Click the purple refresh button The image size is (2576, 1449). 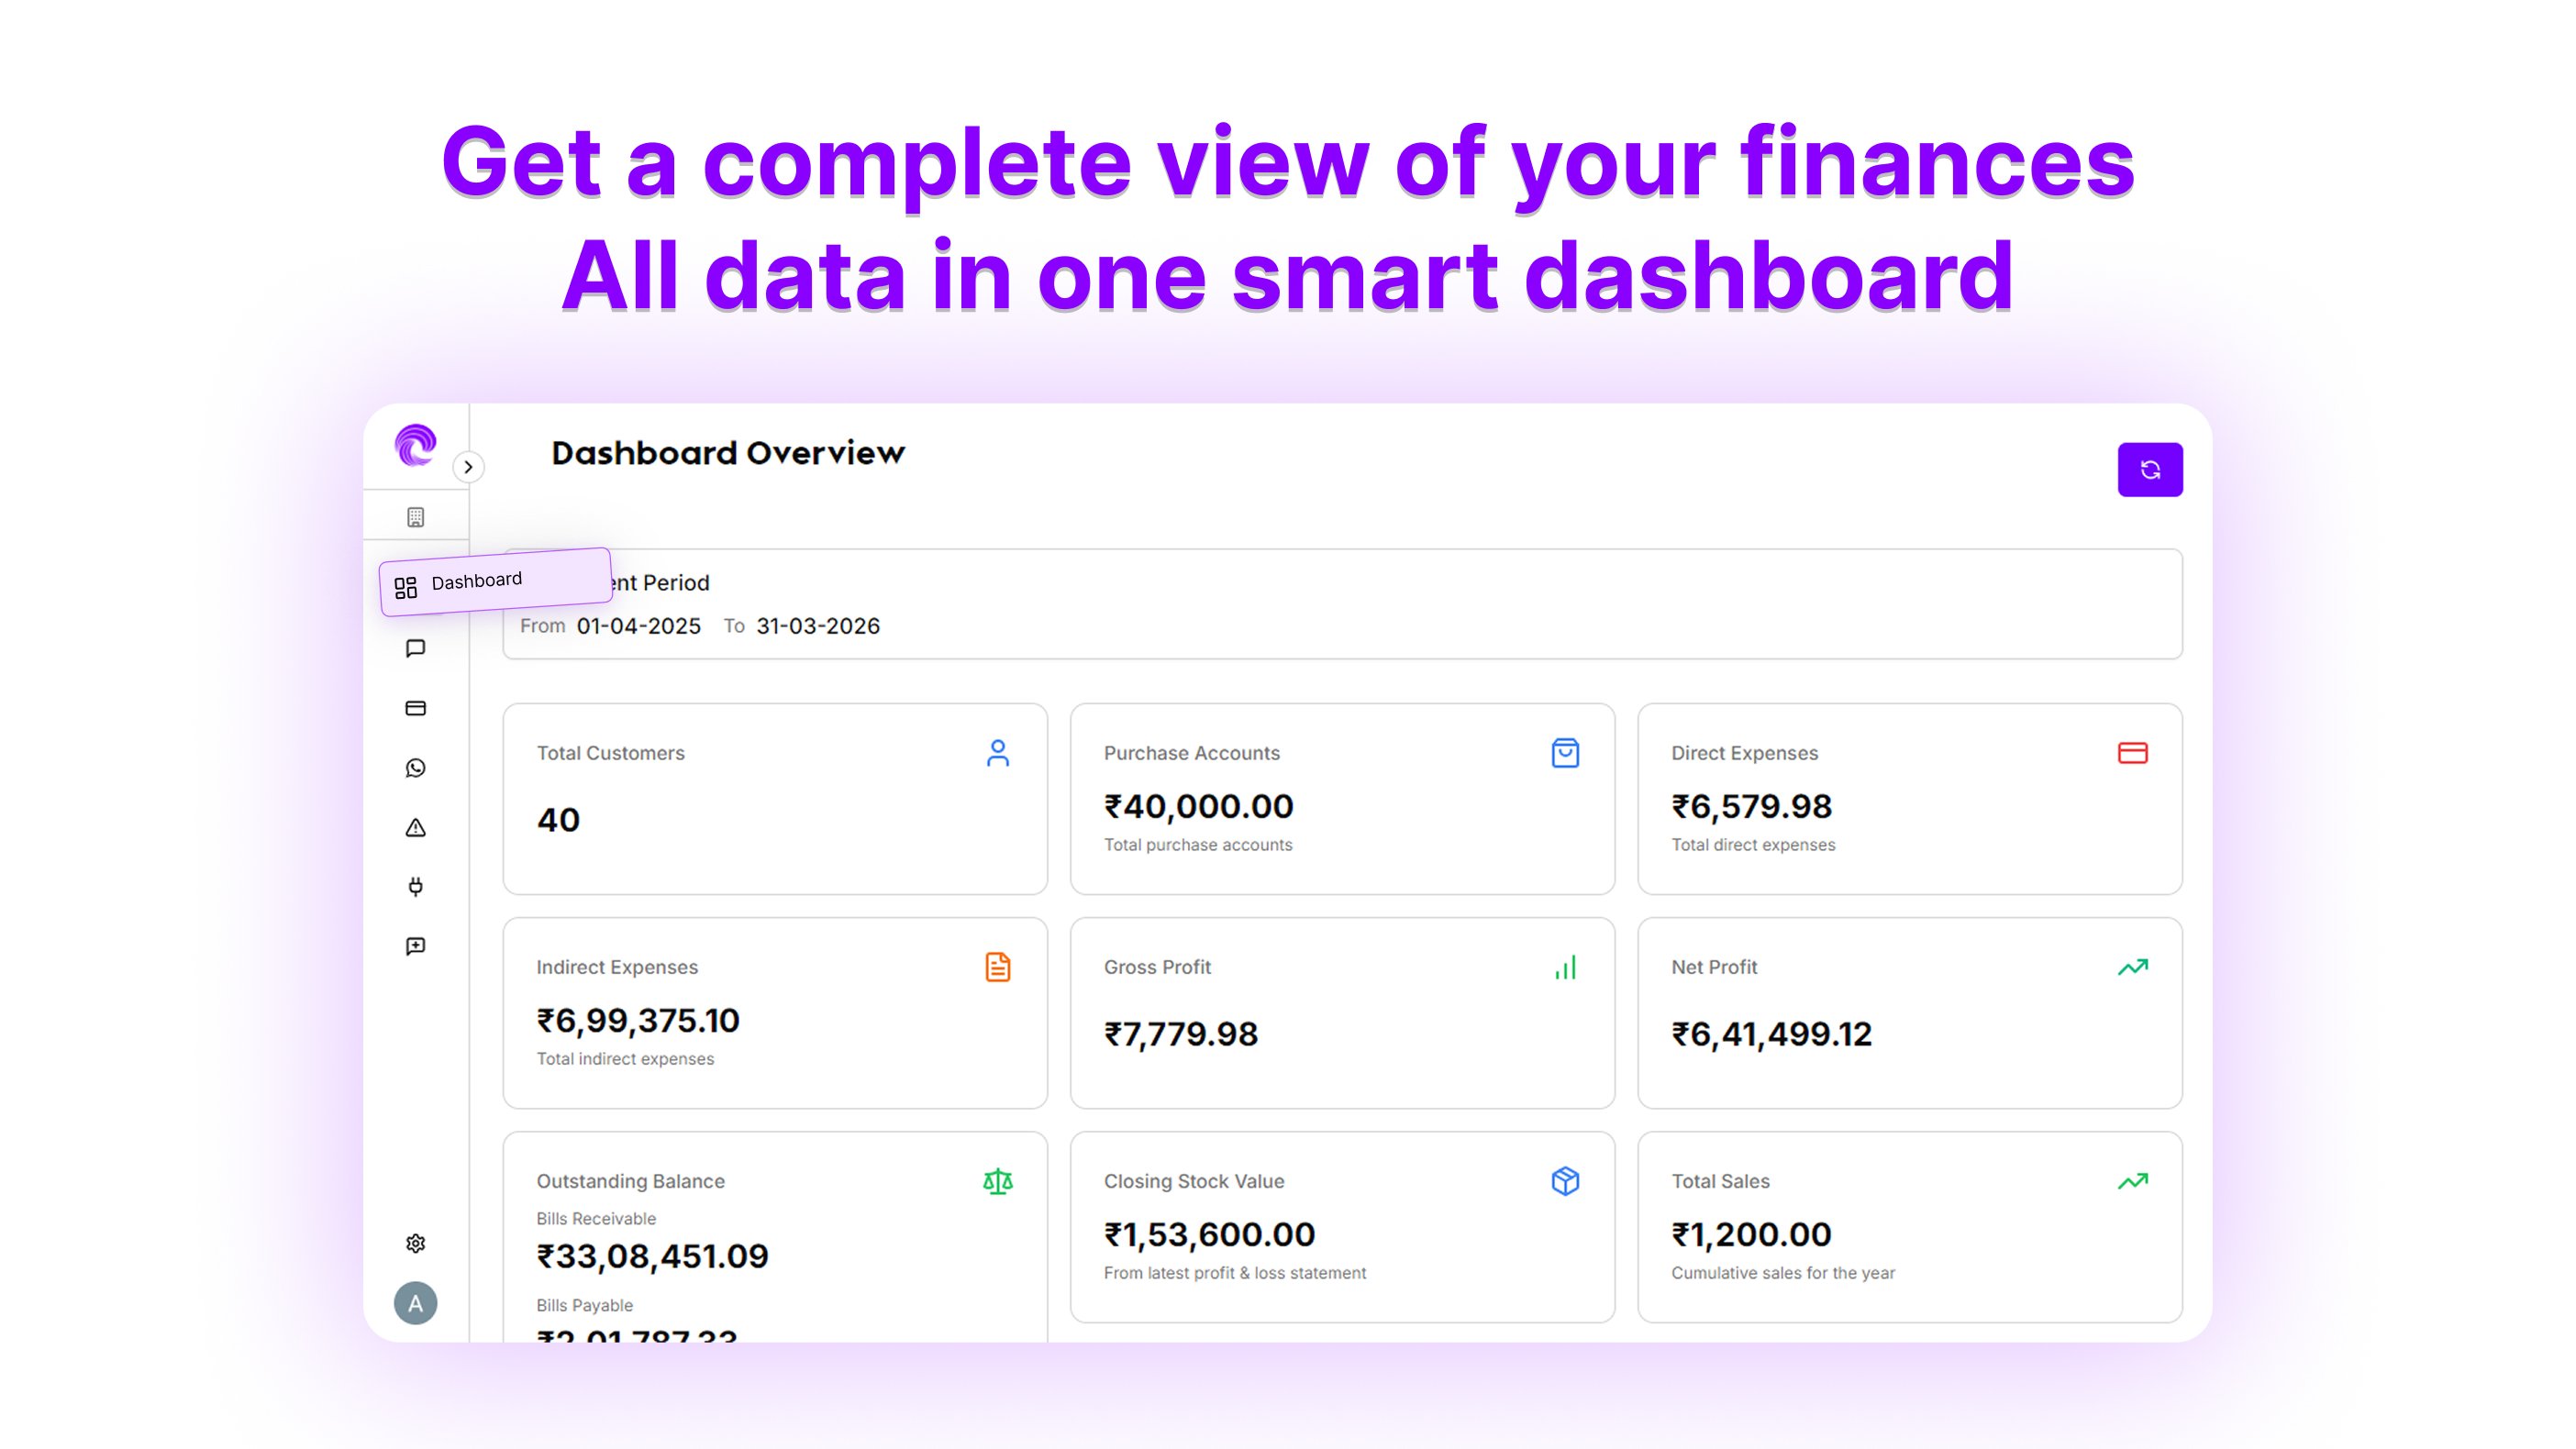pyautogui.click(x=2149, y=469)
